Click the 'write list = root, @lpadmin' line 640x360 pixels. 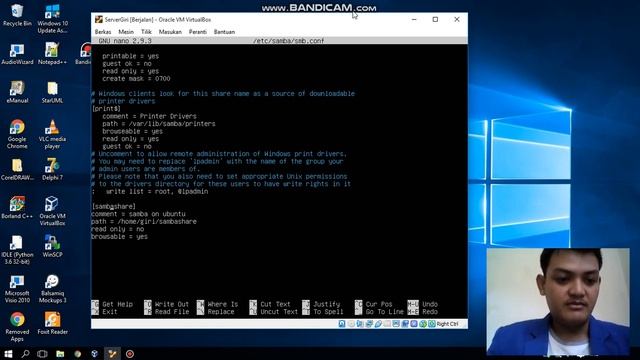tap(157, 191)
